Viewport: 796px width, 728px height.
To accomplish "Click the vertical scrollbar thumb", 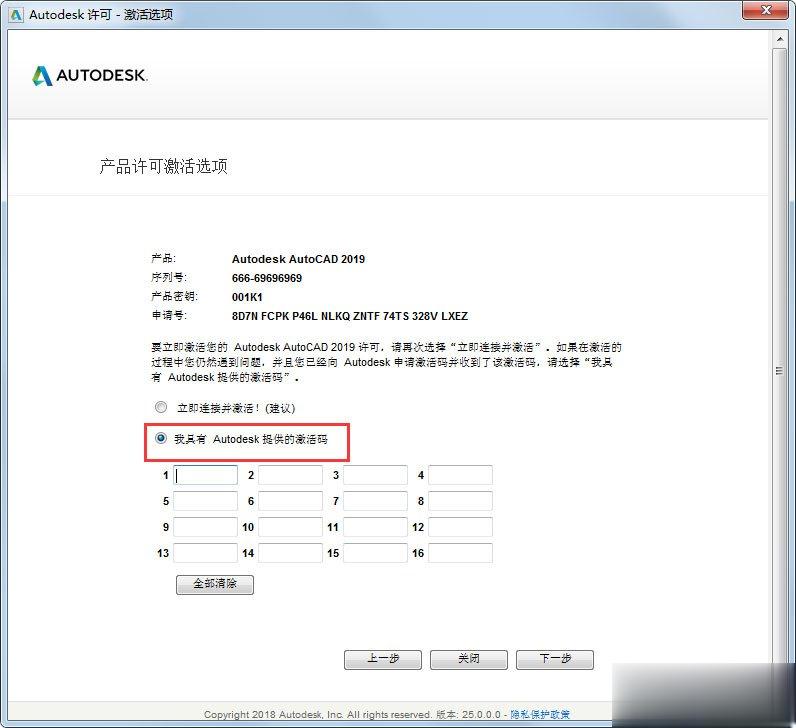I will click(780, 371).
